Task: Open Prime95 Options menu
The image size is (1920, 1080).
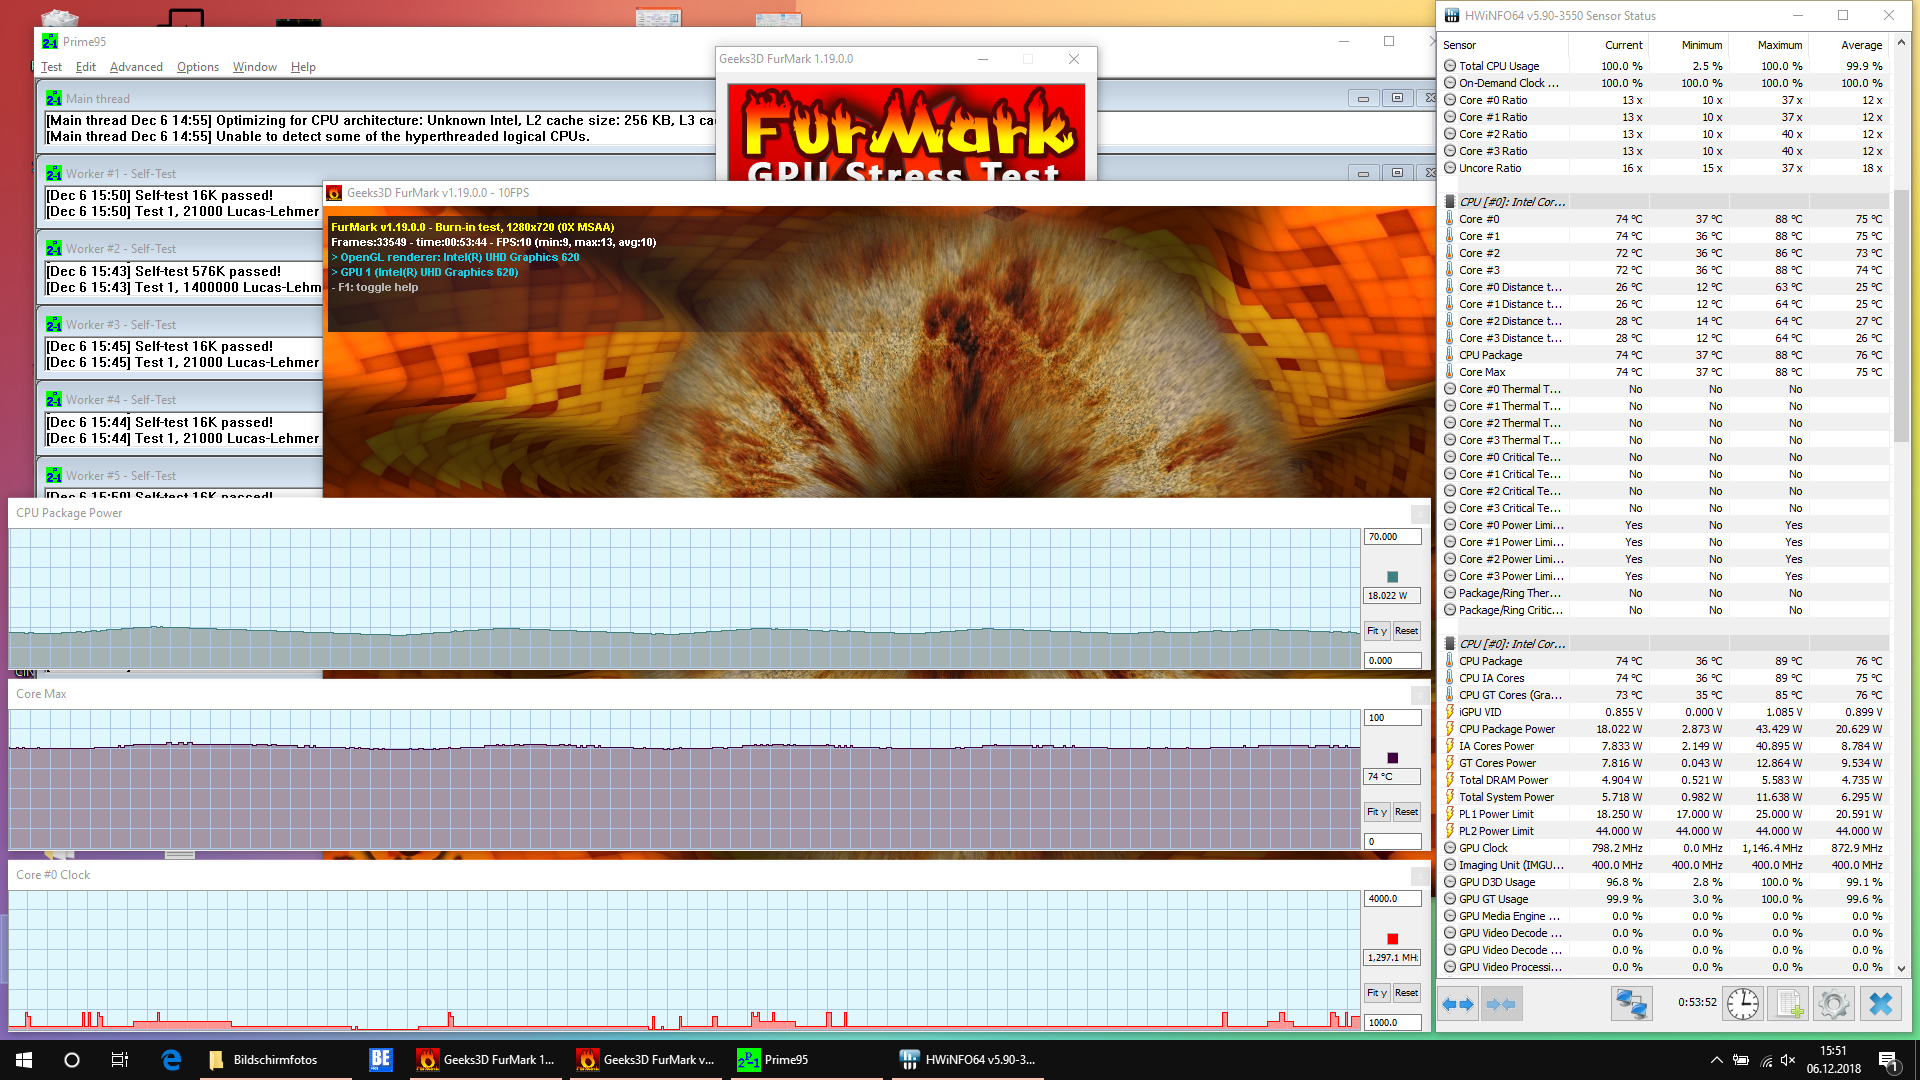Action: pos(198,67)
